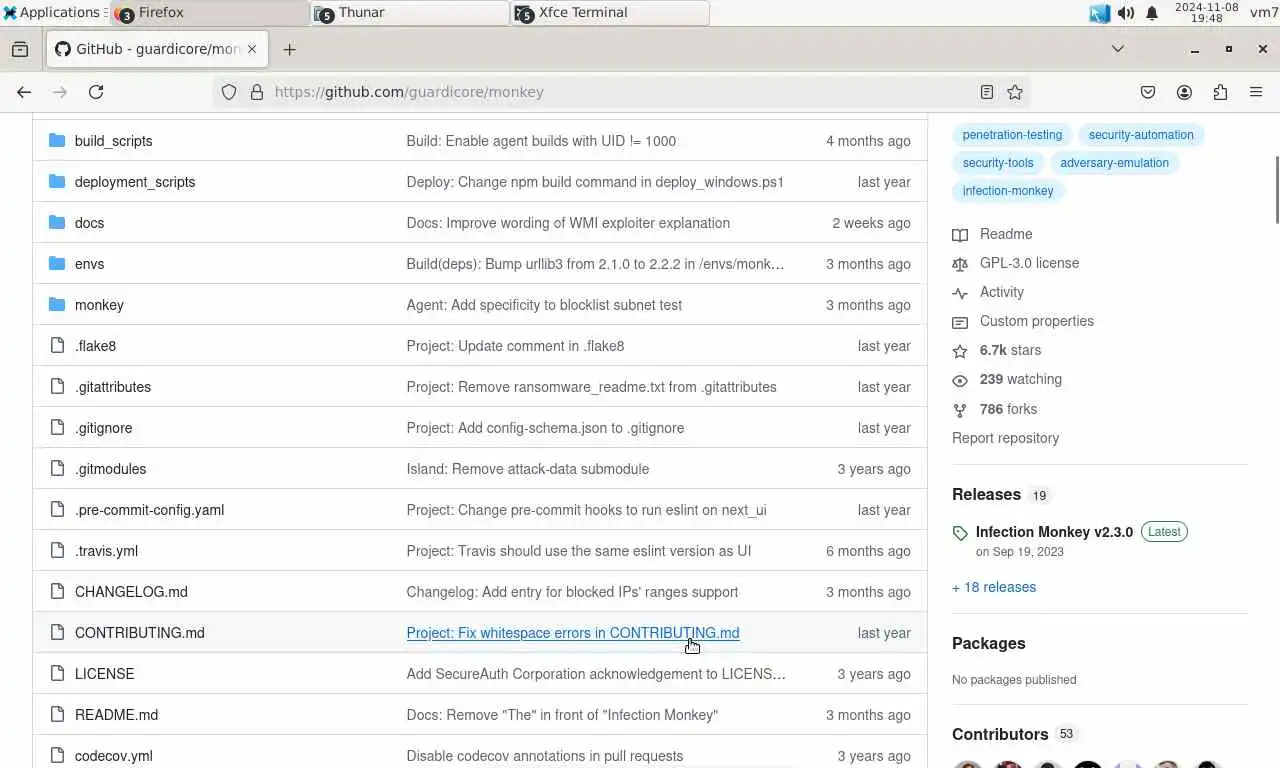
Task: Click the envs folder icon
Action: (57, 264)
